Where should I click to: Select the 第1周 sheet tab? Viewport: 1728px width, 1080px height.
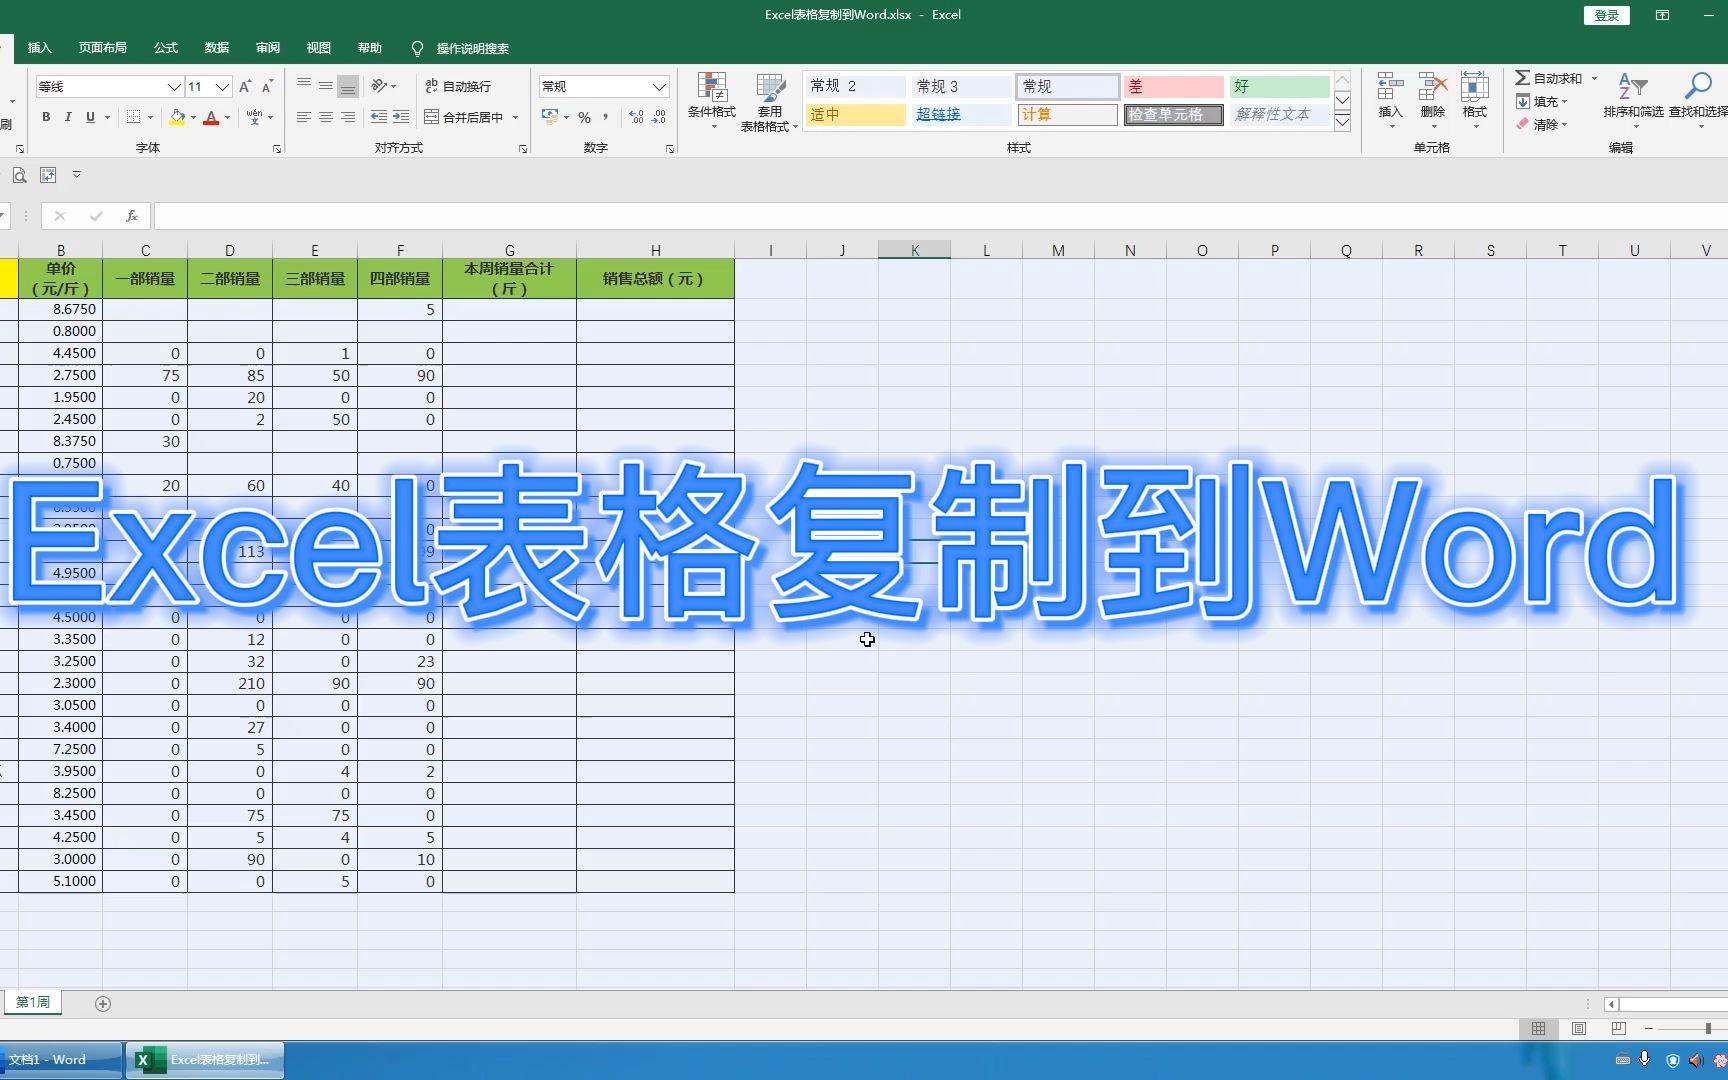[x=32, y=1002]
